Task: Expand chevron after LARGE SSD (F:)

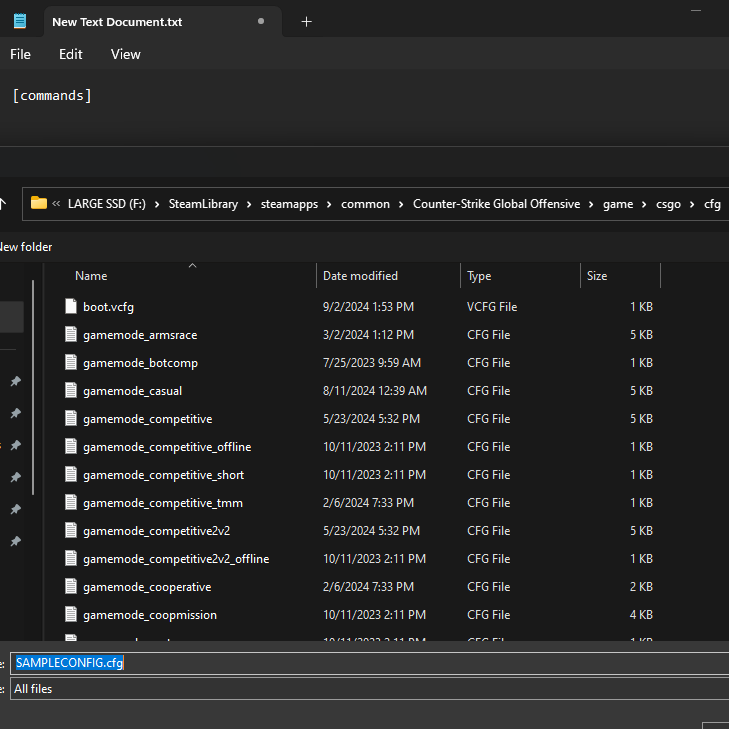Action: pos(157,205)
